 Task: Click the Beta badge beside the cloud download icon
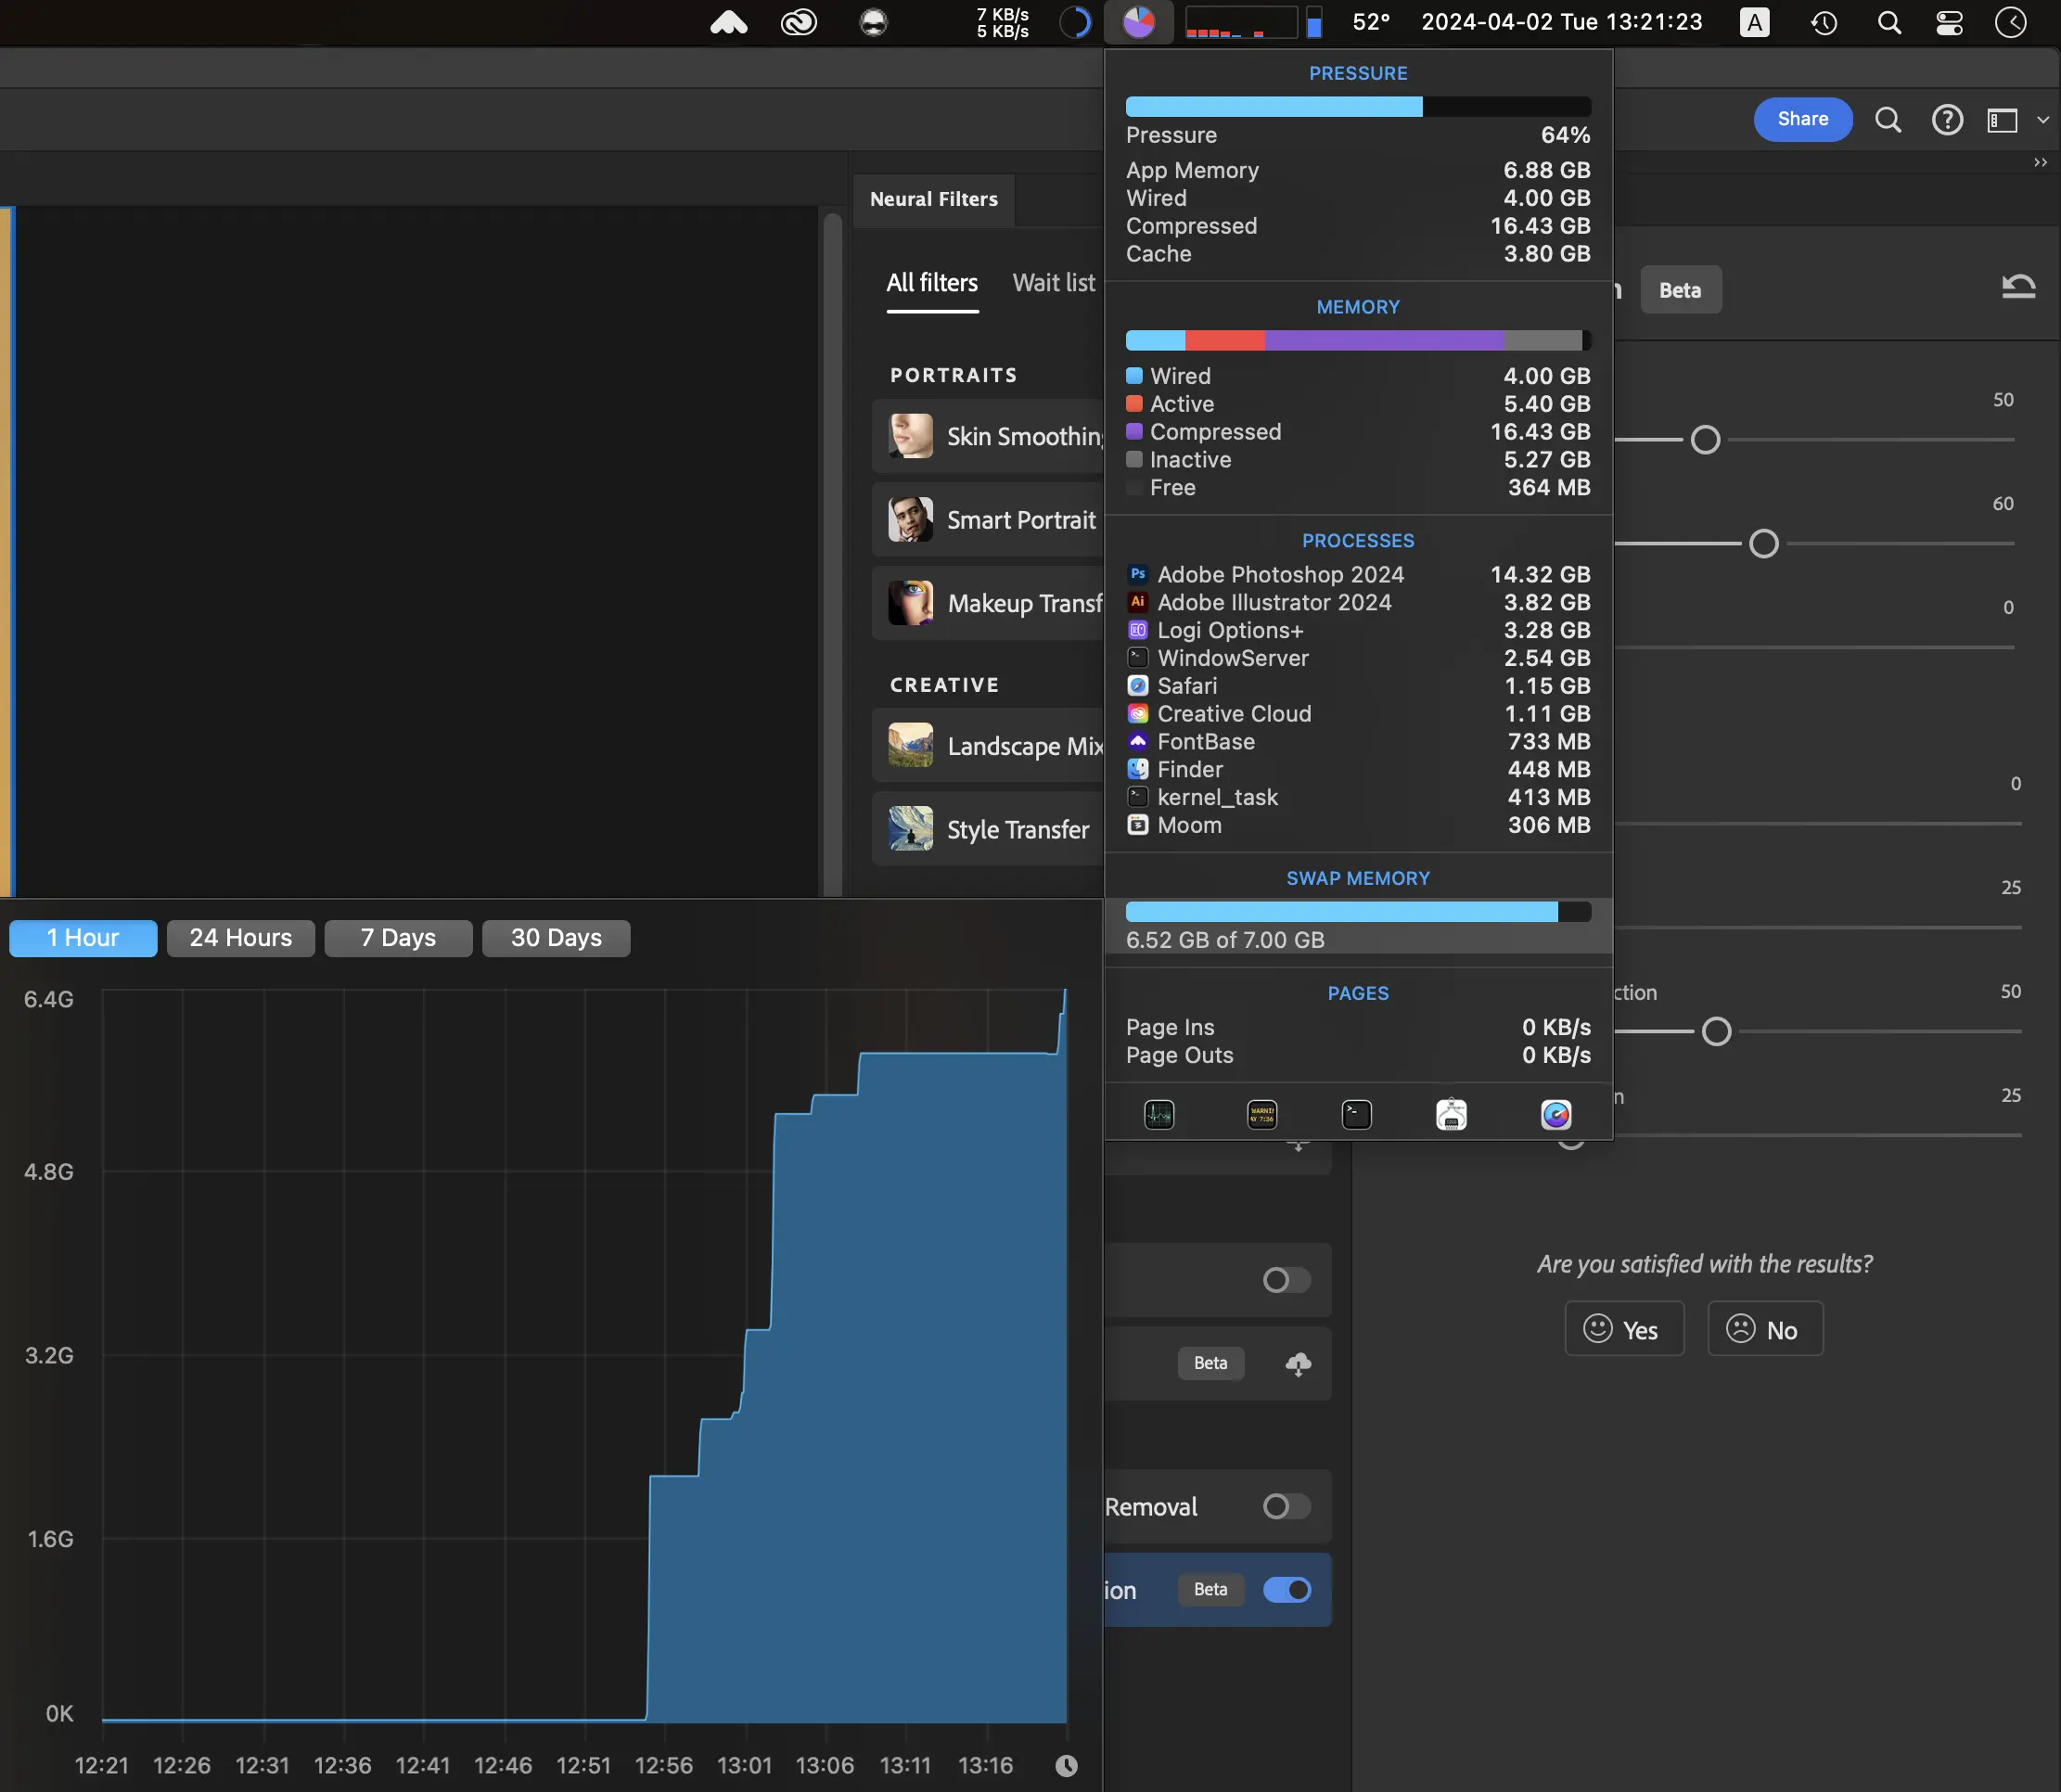coord(1211,1363)
